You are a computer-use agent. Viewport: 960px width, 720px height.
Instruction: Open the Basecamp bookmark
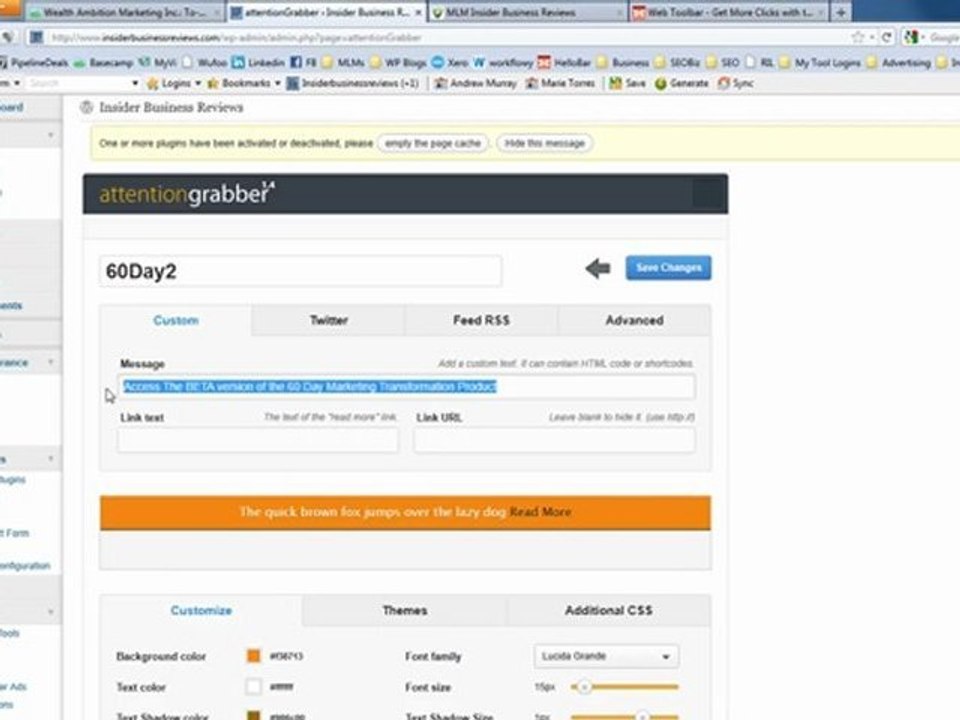pos(103,62)
